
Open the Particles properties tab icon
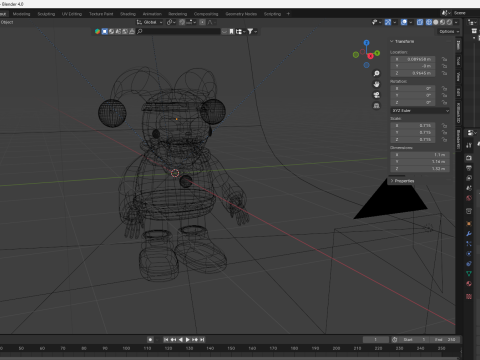coord(469,244)
